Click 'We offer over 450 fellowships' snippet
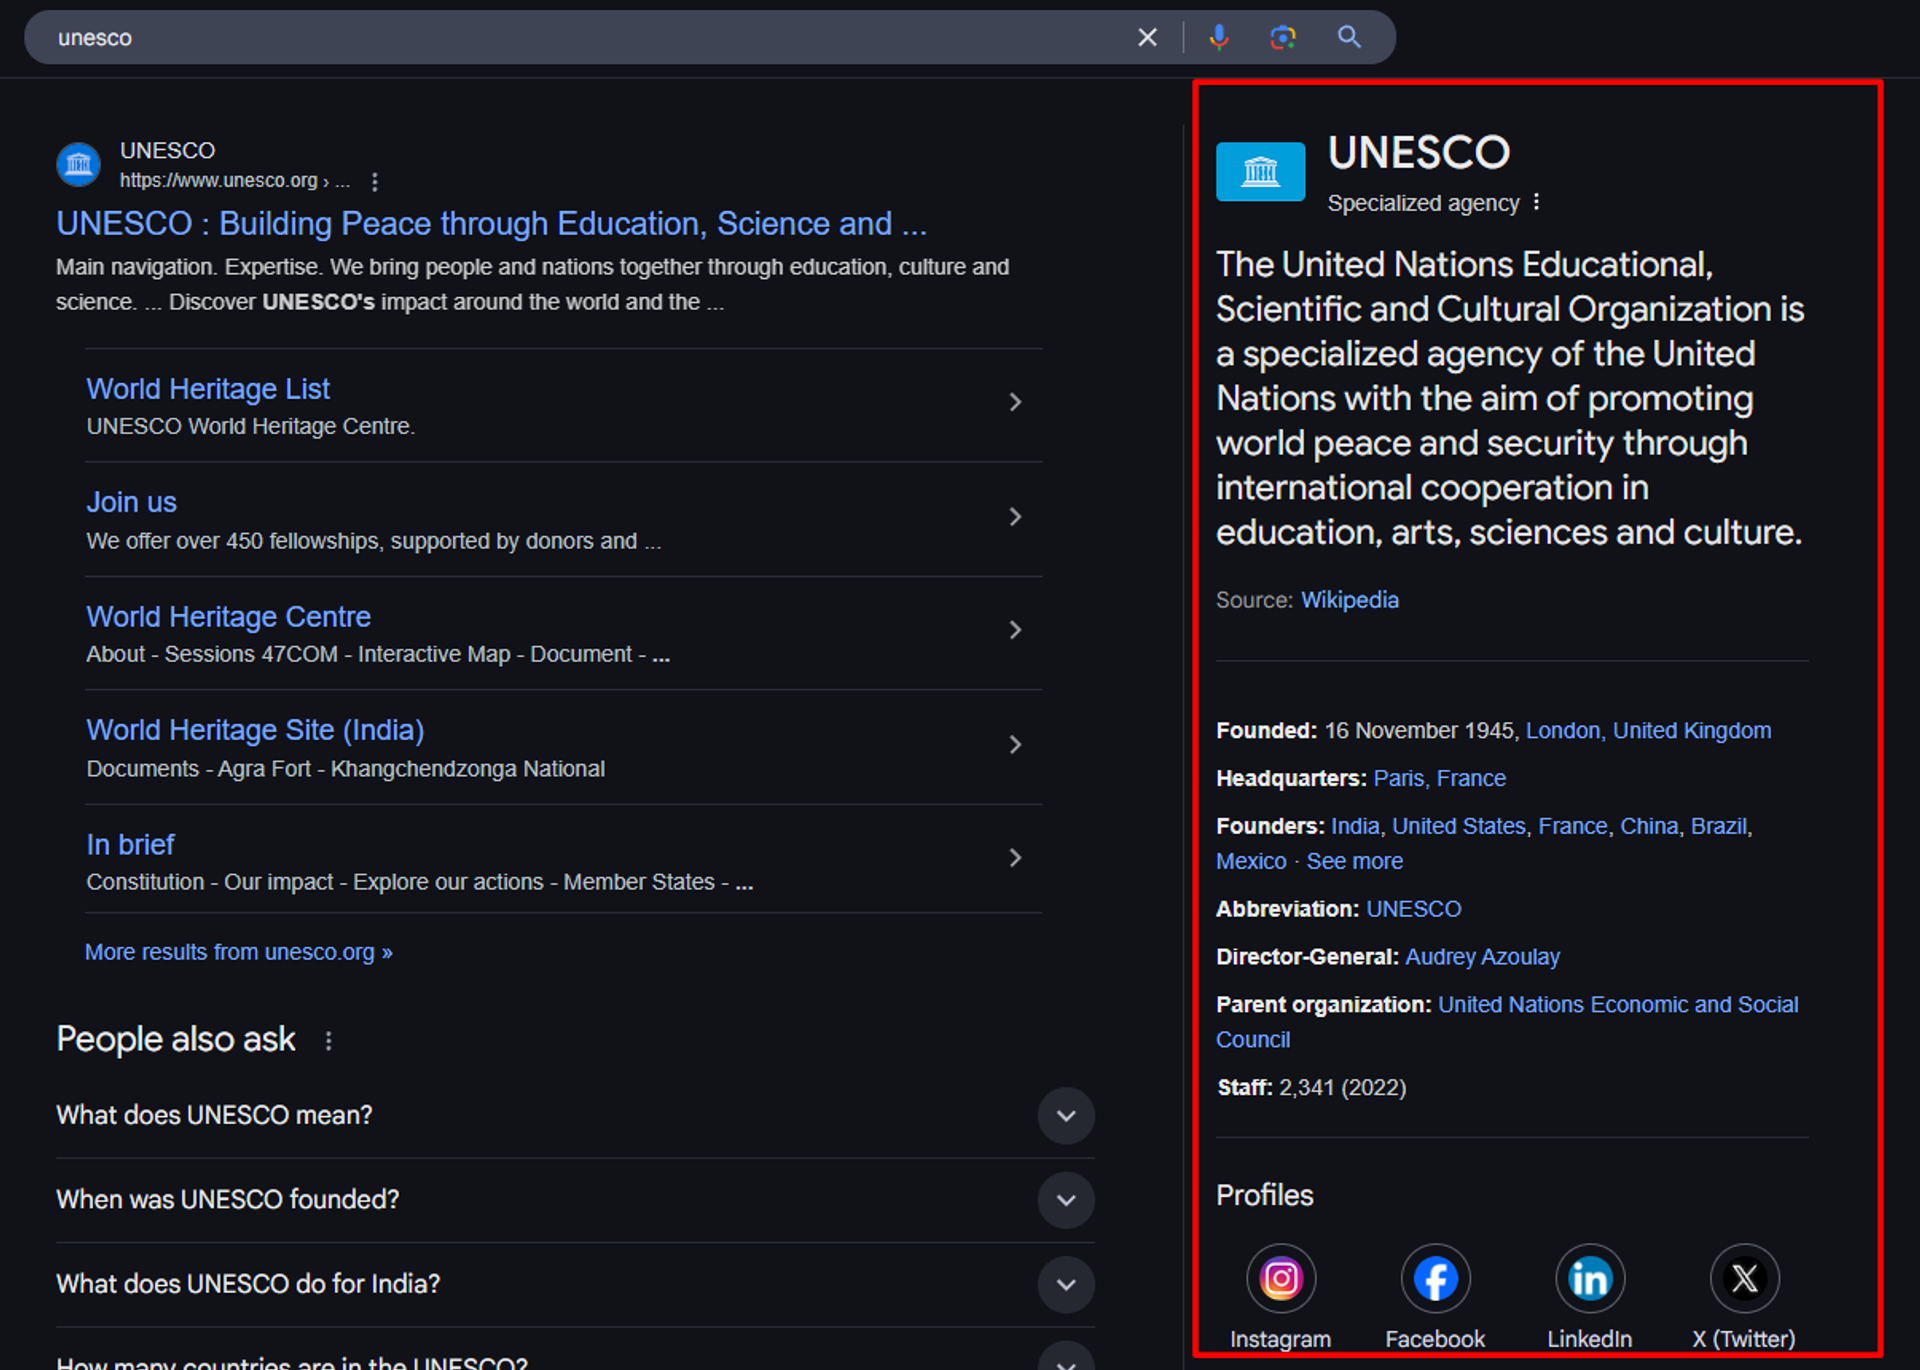This screenshot has width=1920, height=1370. tap(373, 542)
